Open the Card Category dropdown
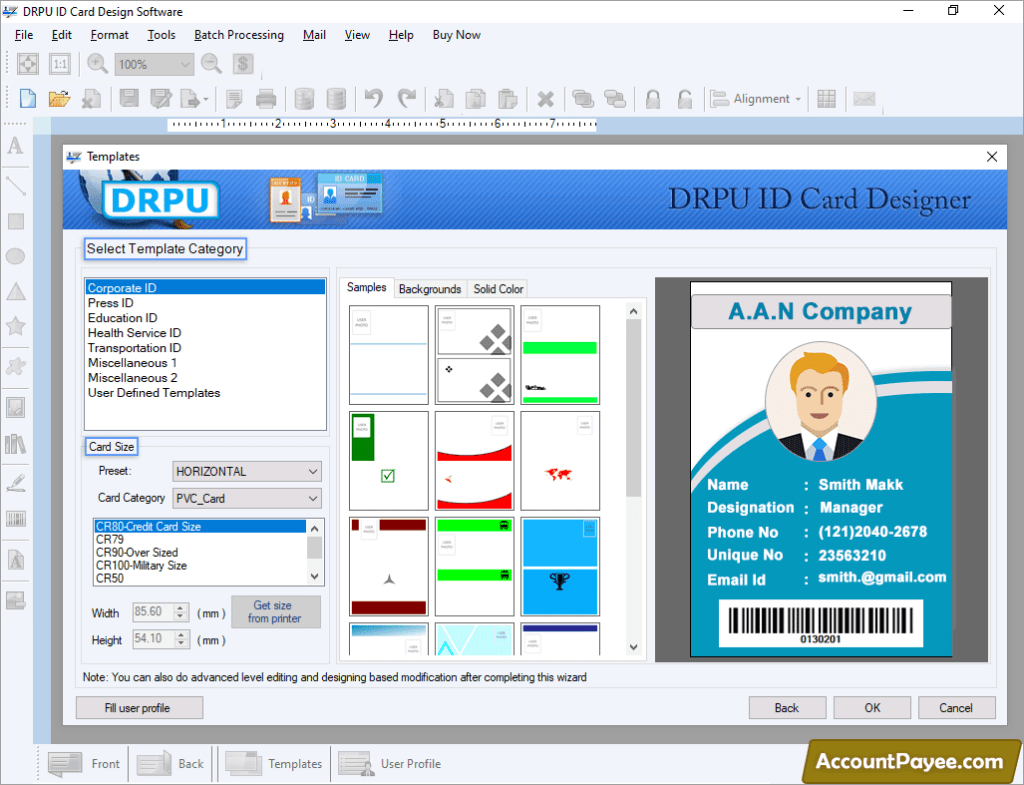The height and width of the screenshot is (785, 1024). [x=246, y=498]
